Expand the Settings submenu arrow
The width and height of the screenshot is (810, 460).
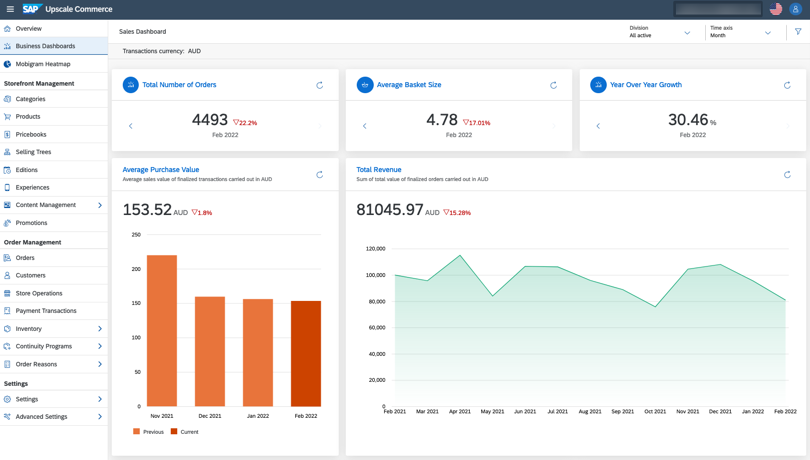tap(100, 399)
